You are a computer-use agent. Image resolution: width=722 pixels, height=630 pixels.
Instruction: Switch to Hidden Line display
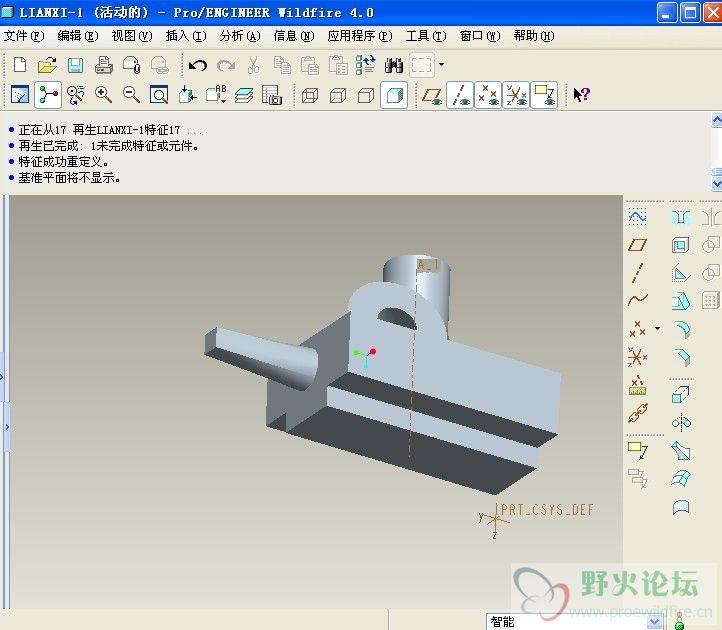point(338,96)
